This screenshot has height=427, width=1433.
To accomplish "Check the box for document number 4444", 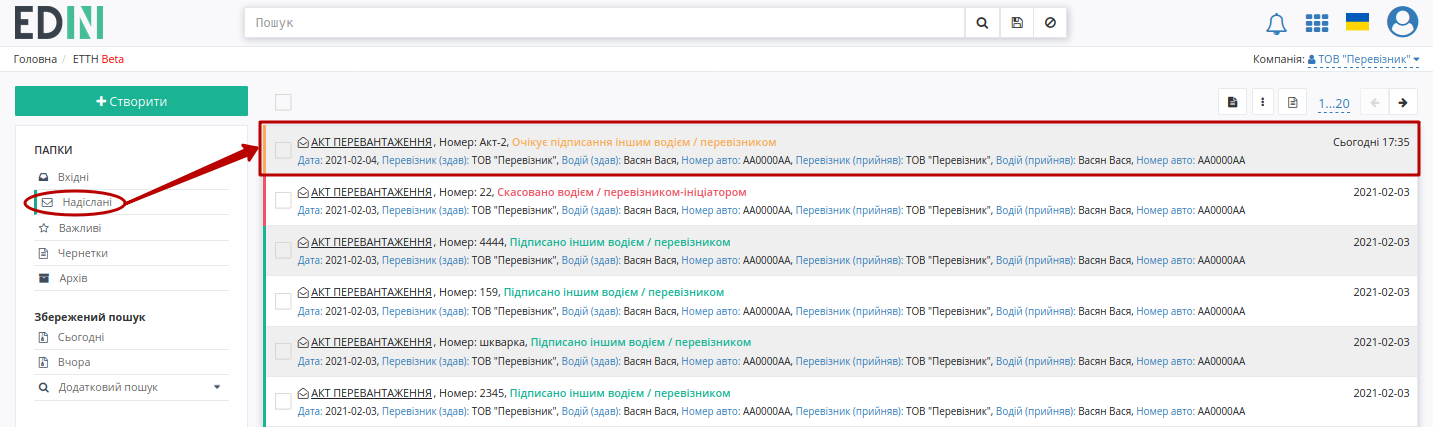I will tap(283, 250).
